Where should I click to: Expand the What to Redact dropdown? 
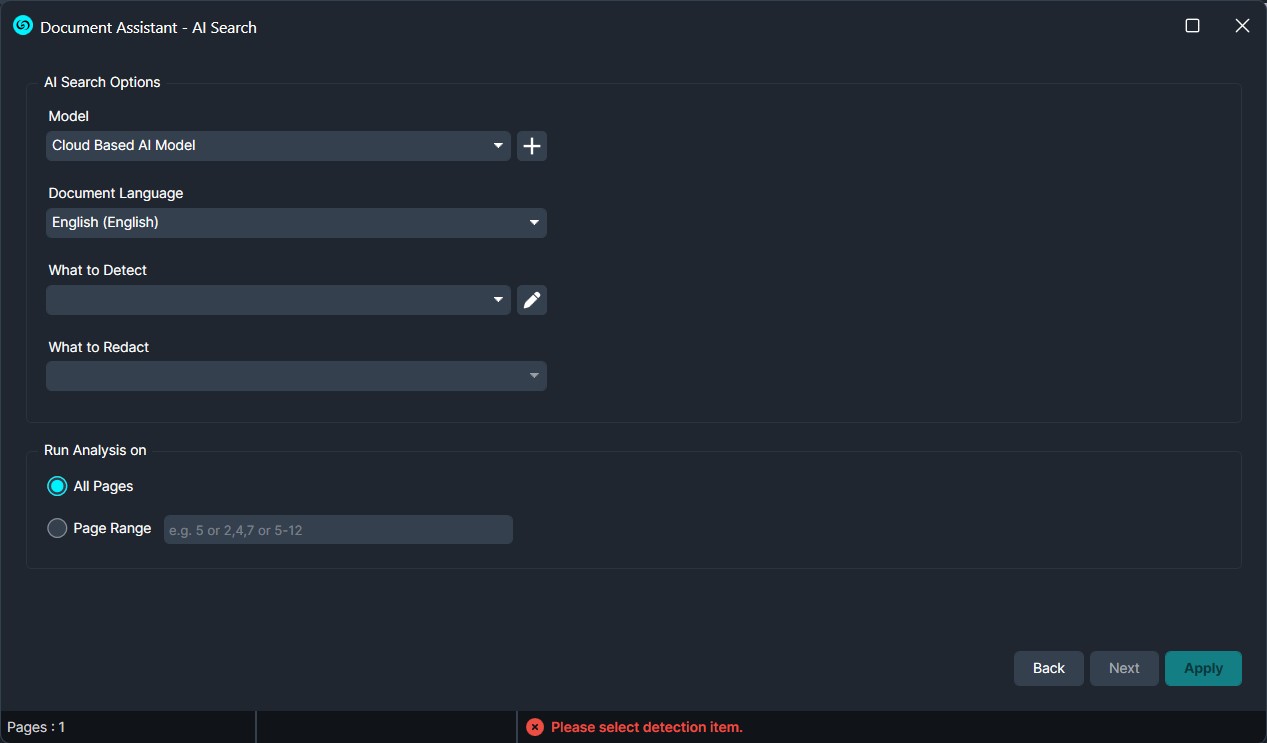coord(296,376)
